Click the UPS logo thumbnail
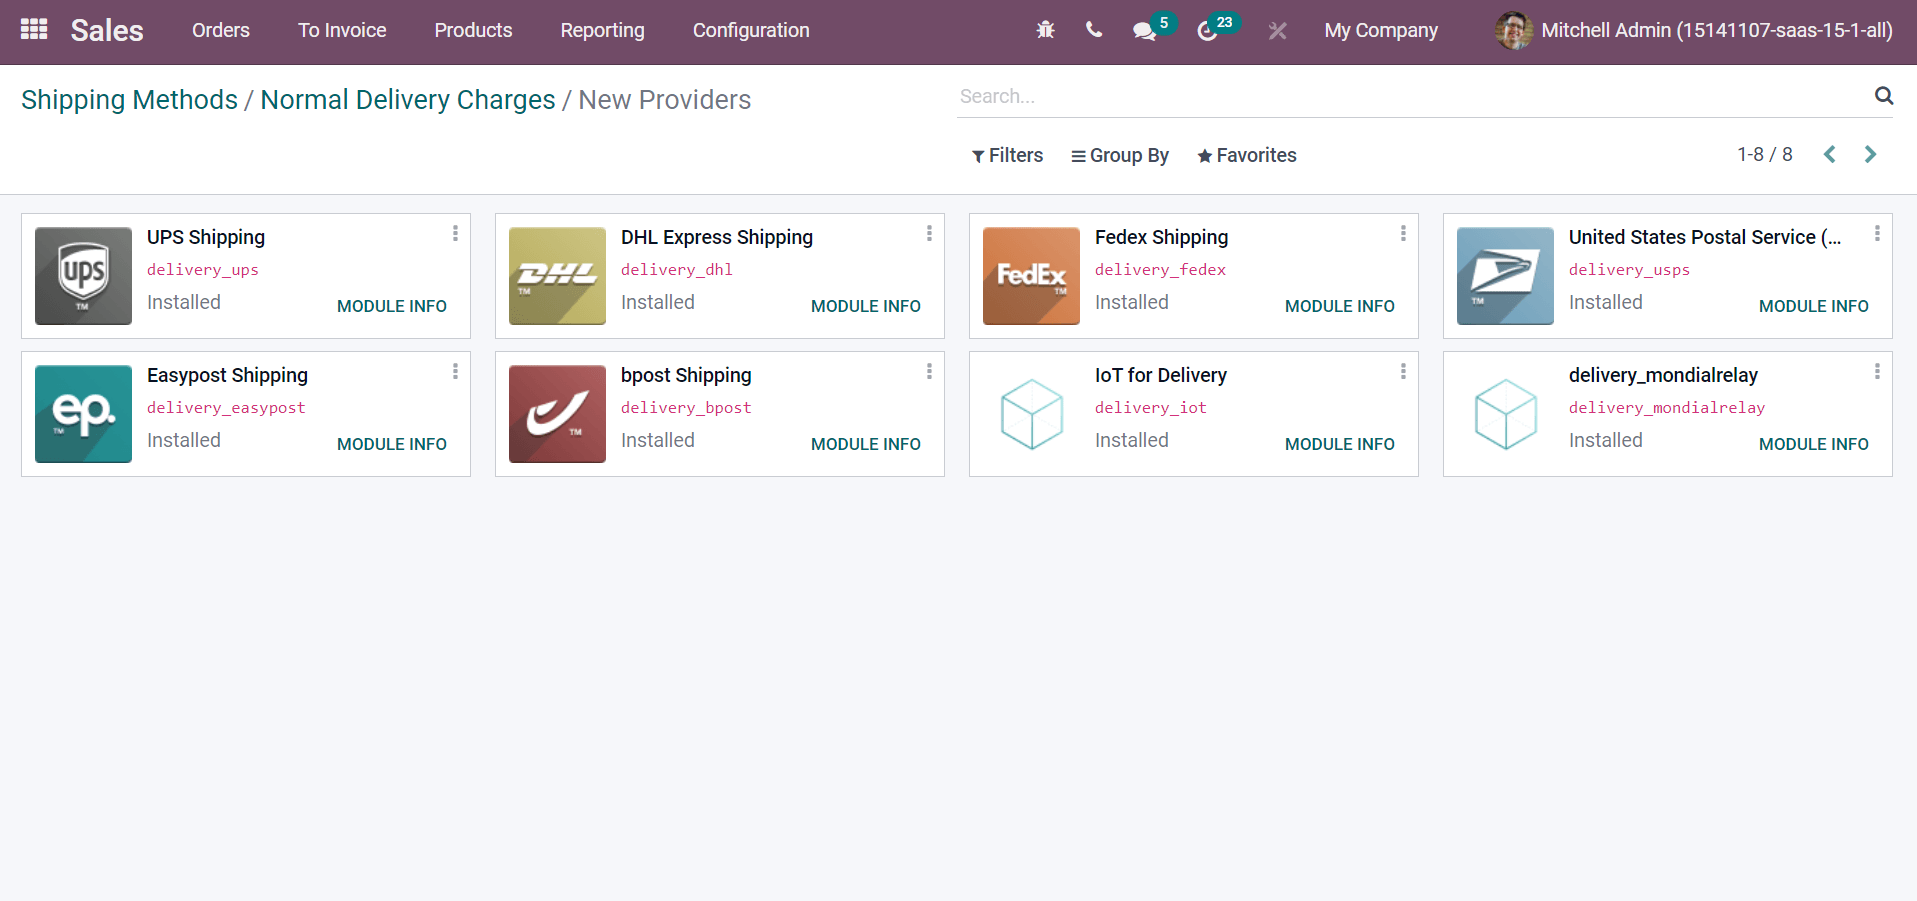This screenshot has width=1917, height=901. coord(83,276)
